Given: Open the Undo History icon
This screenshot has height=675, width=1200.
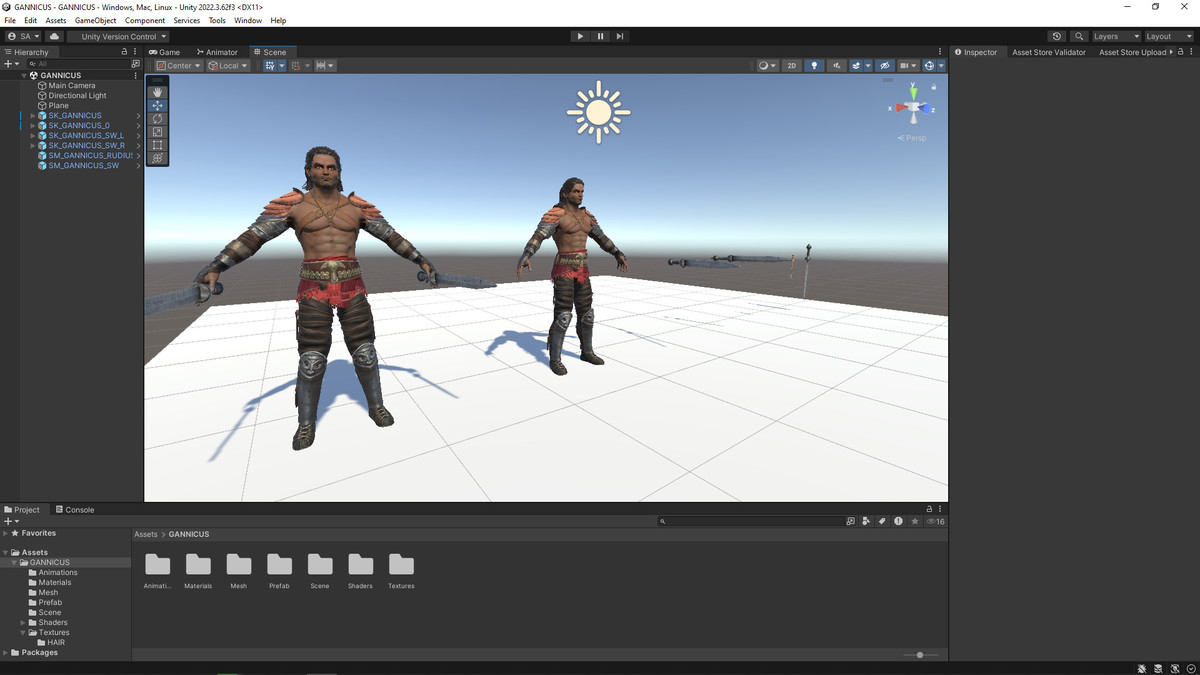Looking at the screenshot, I should [1057, 36].
